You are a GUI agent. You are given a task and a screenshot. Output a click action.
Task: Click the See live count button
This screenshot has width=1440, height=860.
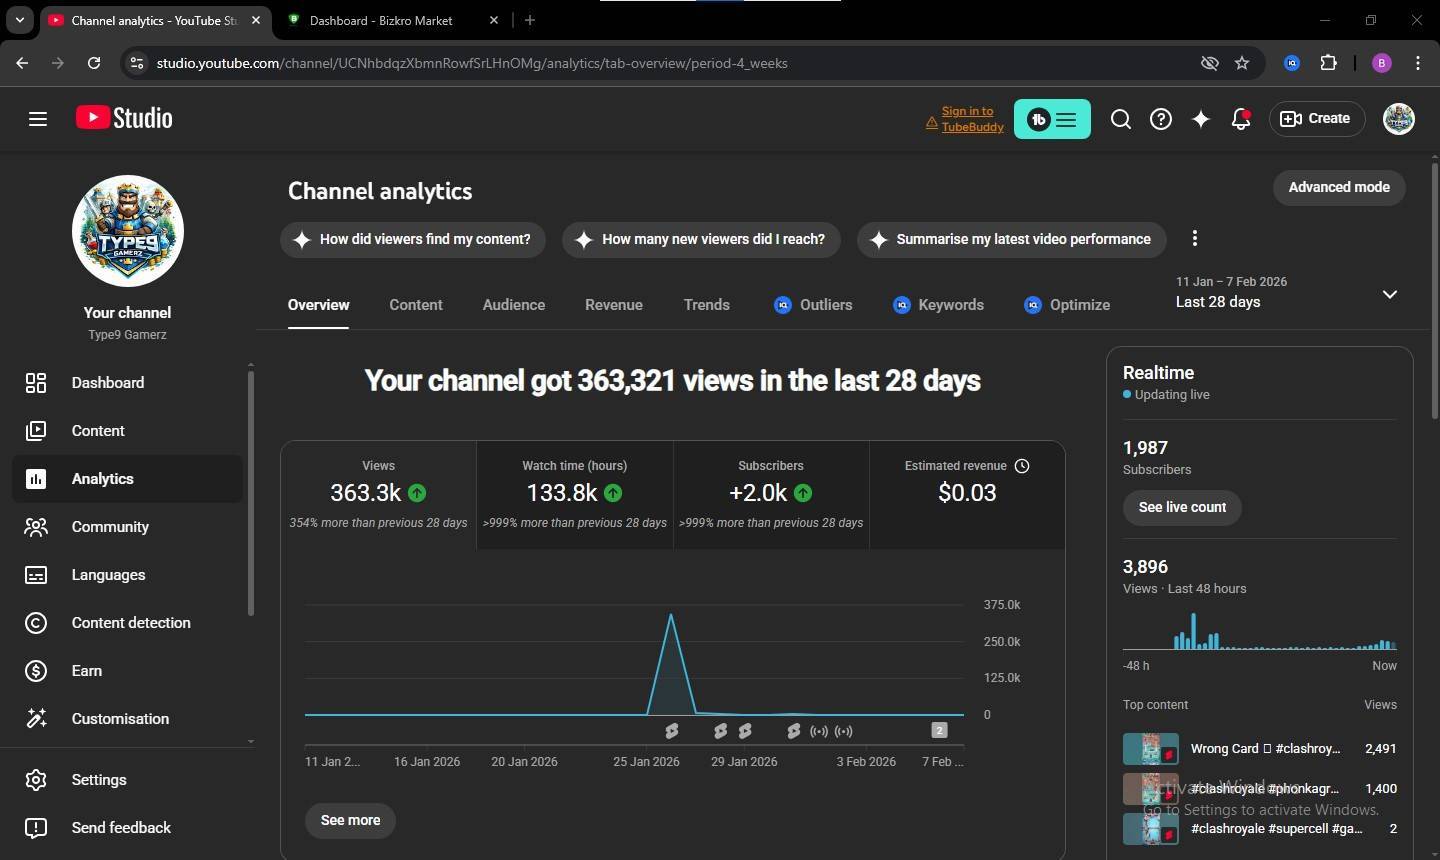[1182, 507]
